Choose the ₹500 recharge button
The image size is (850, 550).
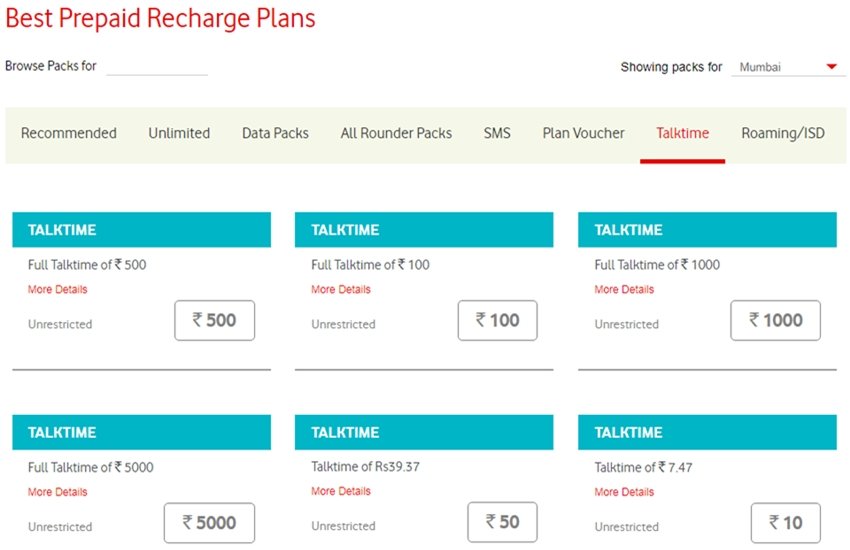214,320
